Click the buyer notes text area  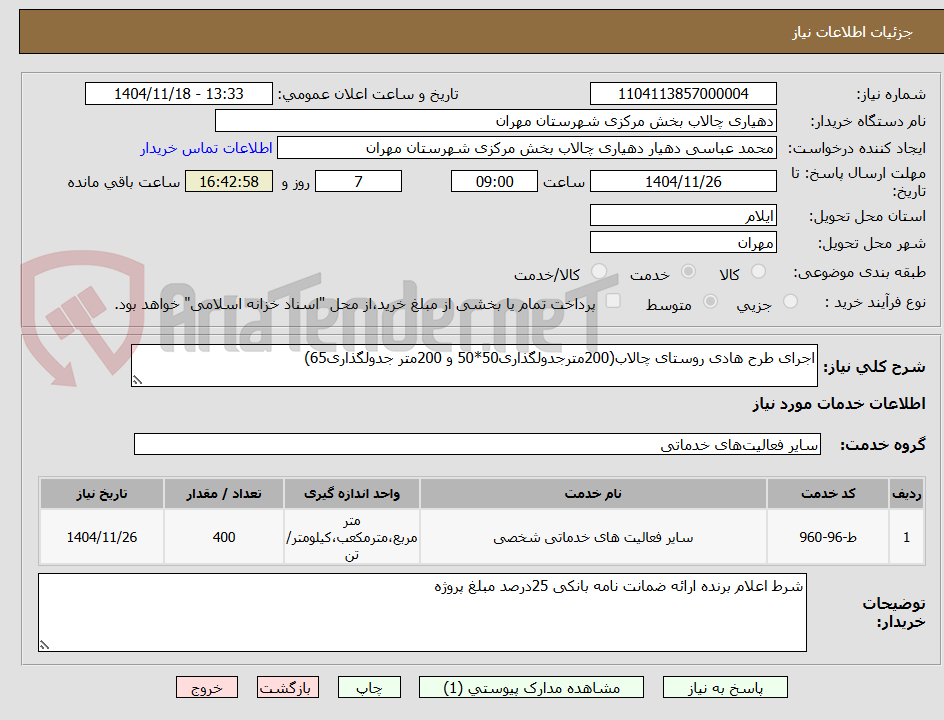point(422,612)
